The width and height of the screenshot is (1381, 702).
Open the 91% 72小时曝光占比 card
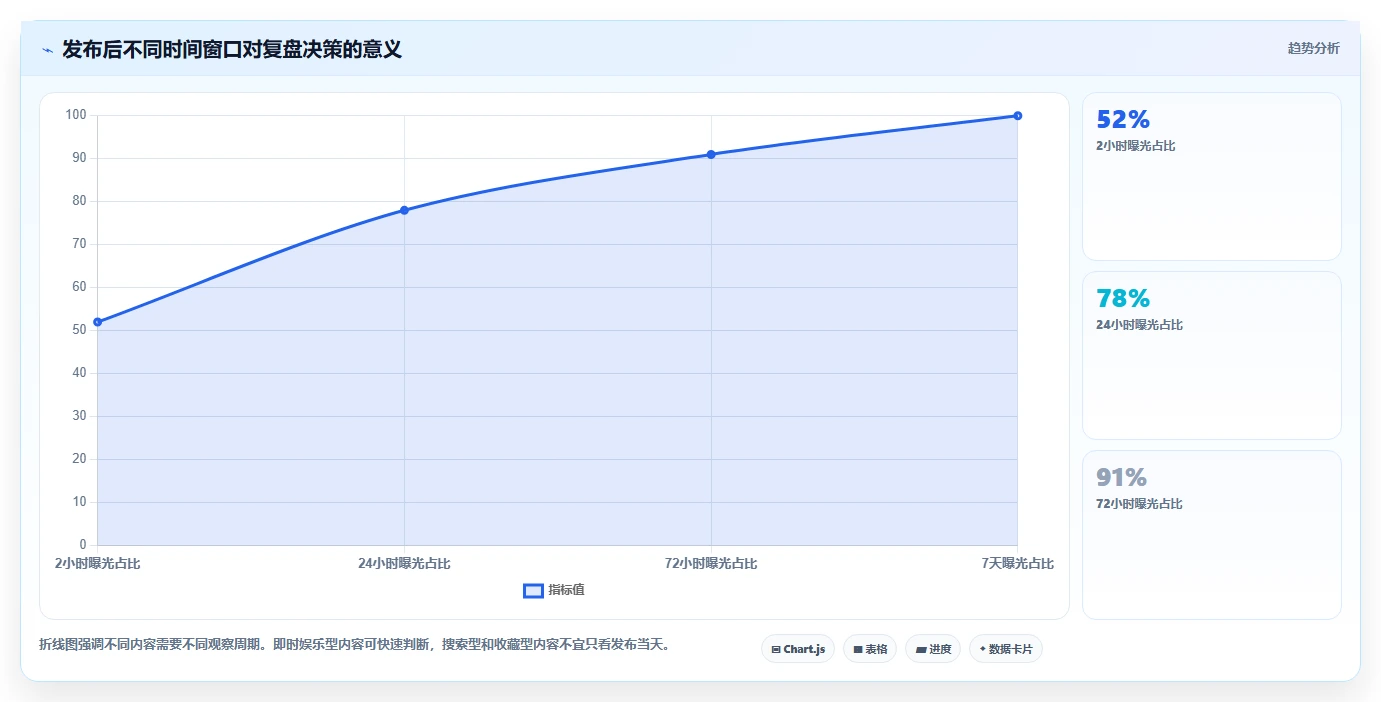[x=1211, y=534]
